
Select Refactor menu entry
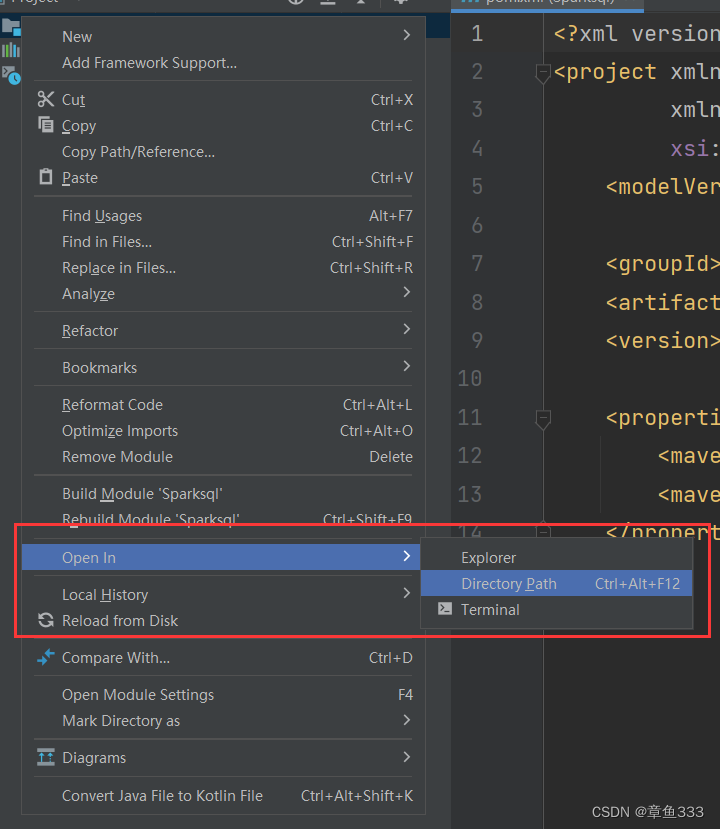pyautogui.click(x=223, y=330)
